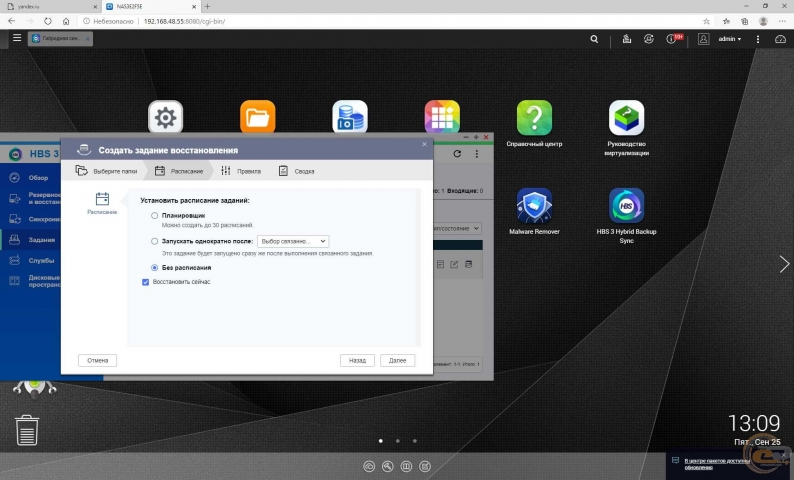This screenshot has height=480, width=794.
Task: Click the edit job icon in HBS 3 list
Action: pos(454,264)
